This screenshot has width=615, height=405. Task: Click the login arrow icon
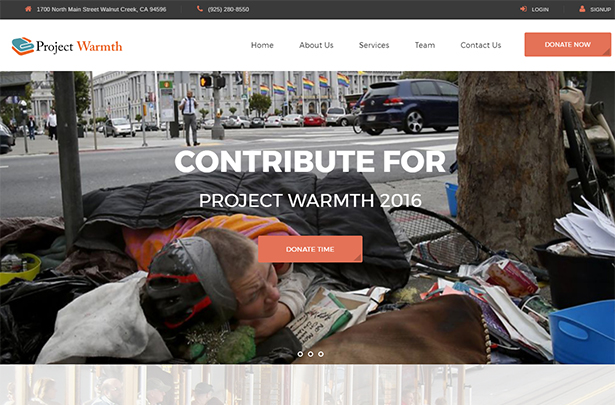click(523, 9)
